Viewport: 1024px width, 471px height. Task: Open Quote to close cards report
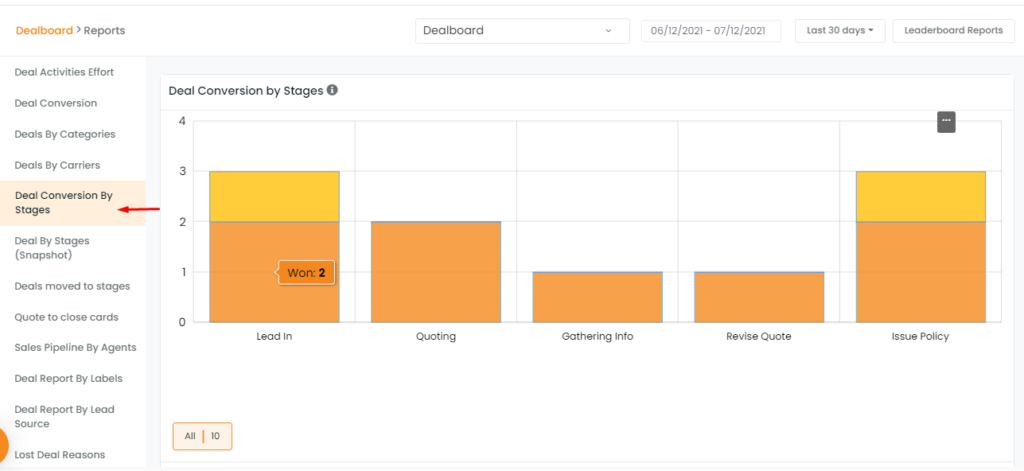tap(67, 317)
